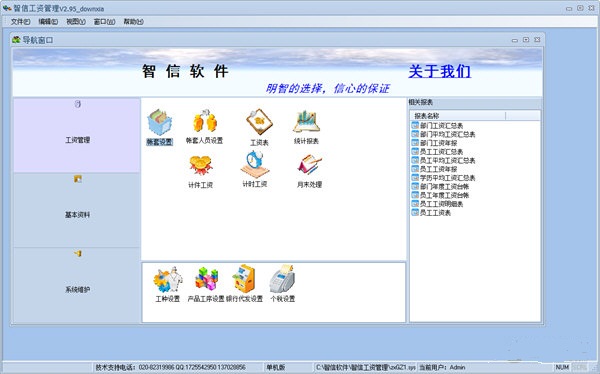Select the 员工工资表 report row

click(431, 212)
